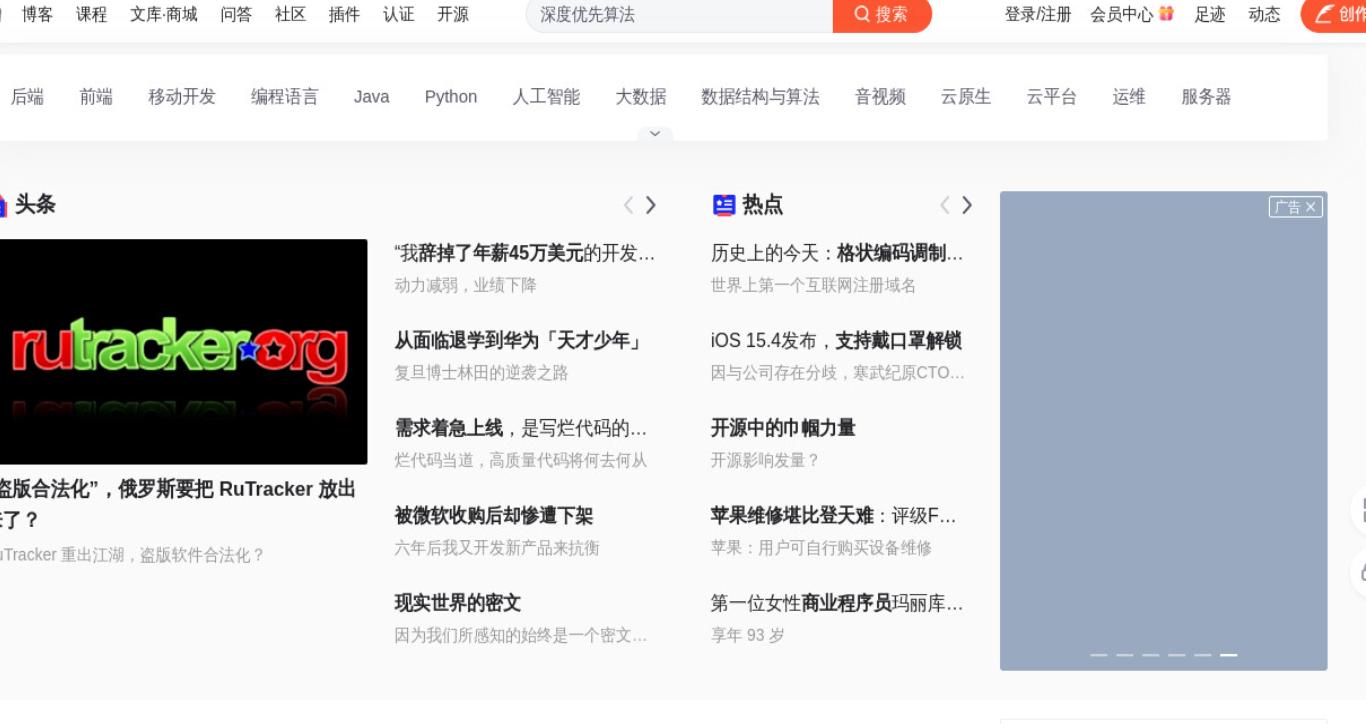Image resolution: width=1366 pixels, height=724 pixels.
Task: Select the 前端 category tab
Action: [x=96, y=97]
